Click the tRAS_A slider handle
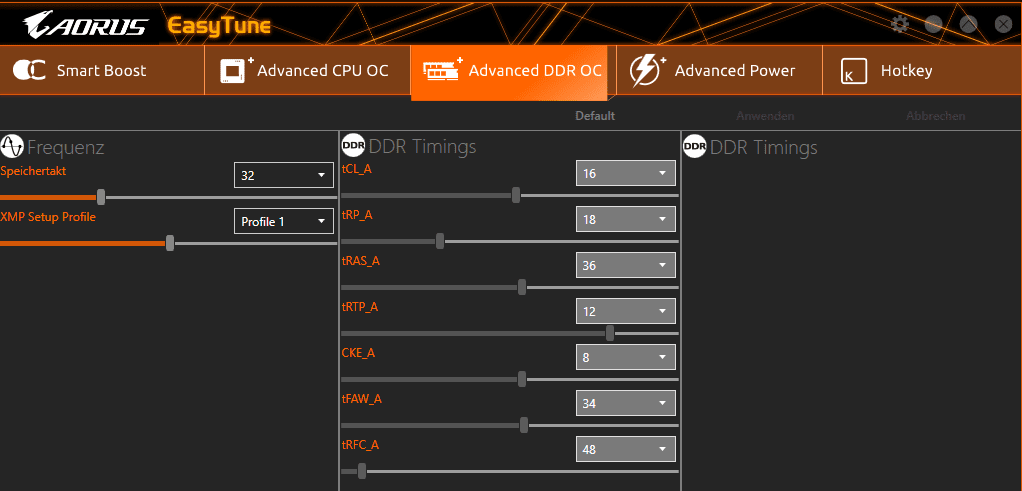This screenshot has height=491, width=1022. 522,287
